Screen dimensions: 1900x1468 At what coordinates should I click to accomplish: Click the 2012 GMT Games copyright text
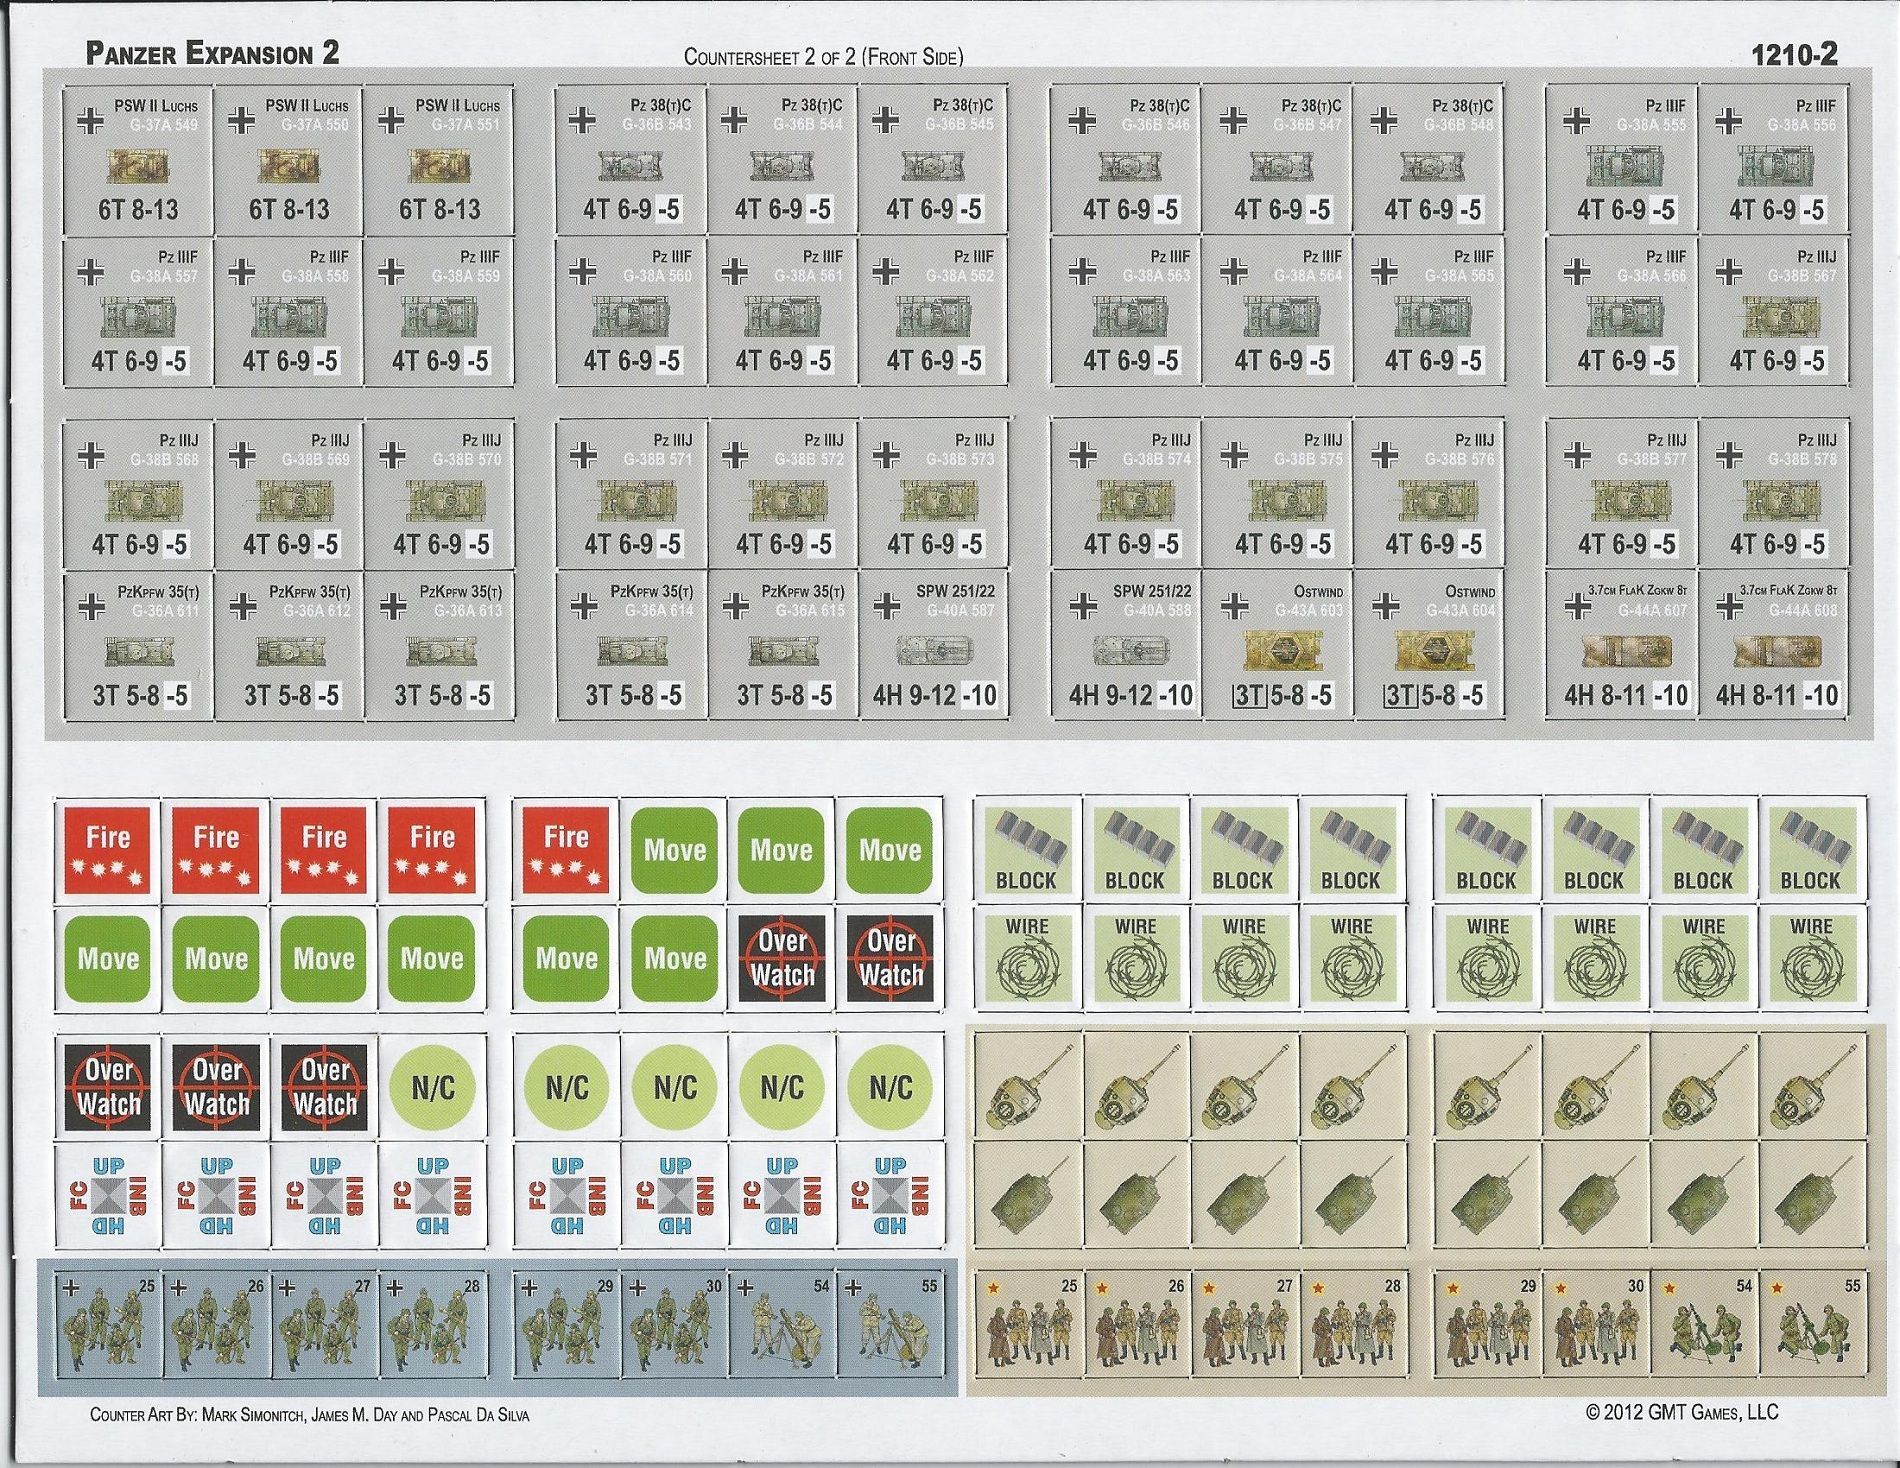1681,1412
